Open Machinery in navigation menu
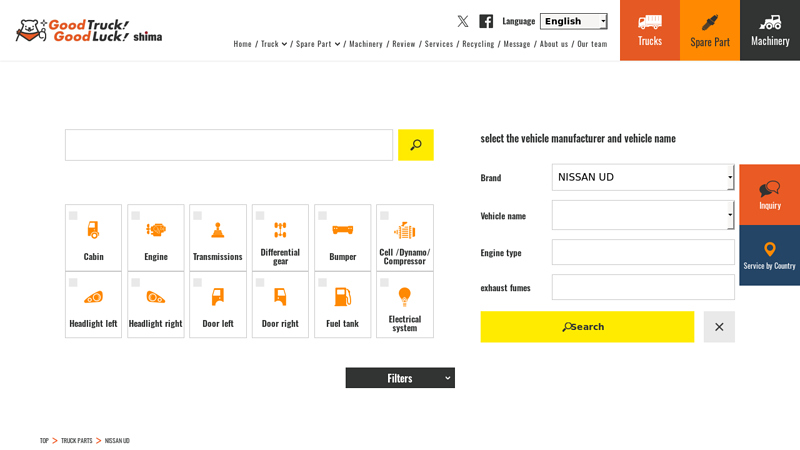The height and width of the screenshot is (450, 800). (x=366, y=44)
